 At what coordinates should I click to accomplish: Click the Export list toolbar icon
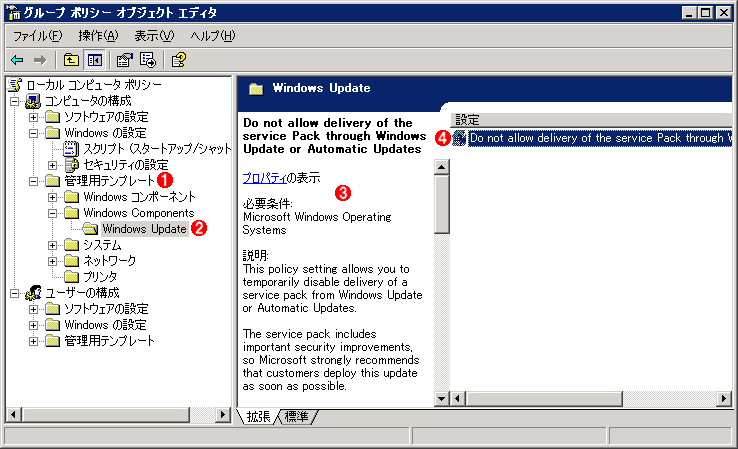coord(148,60)
